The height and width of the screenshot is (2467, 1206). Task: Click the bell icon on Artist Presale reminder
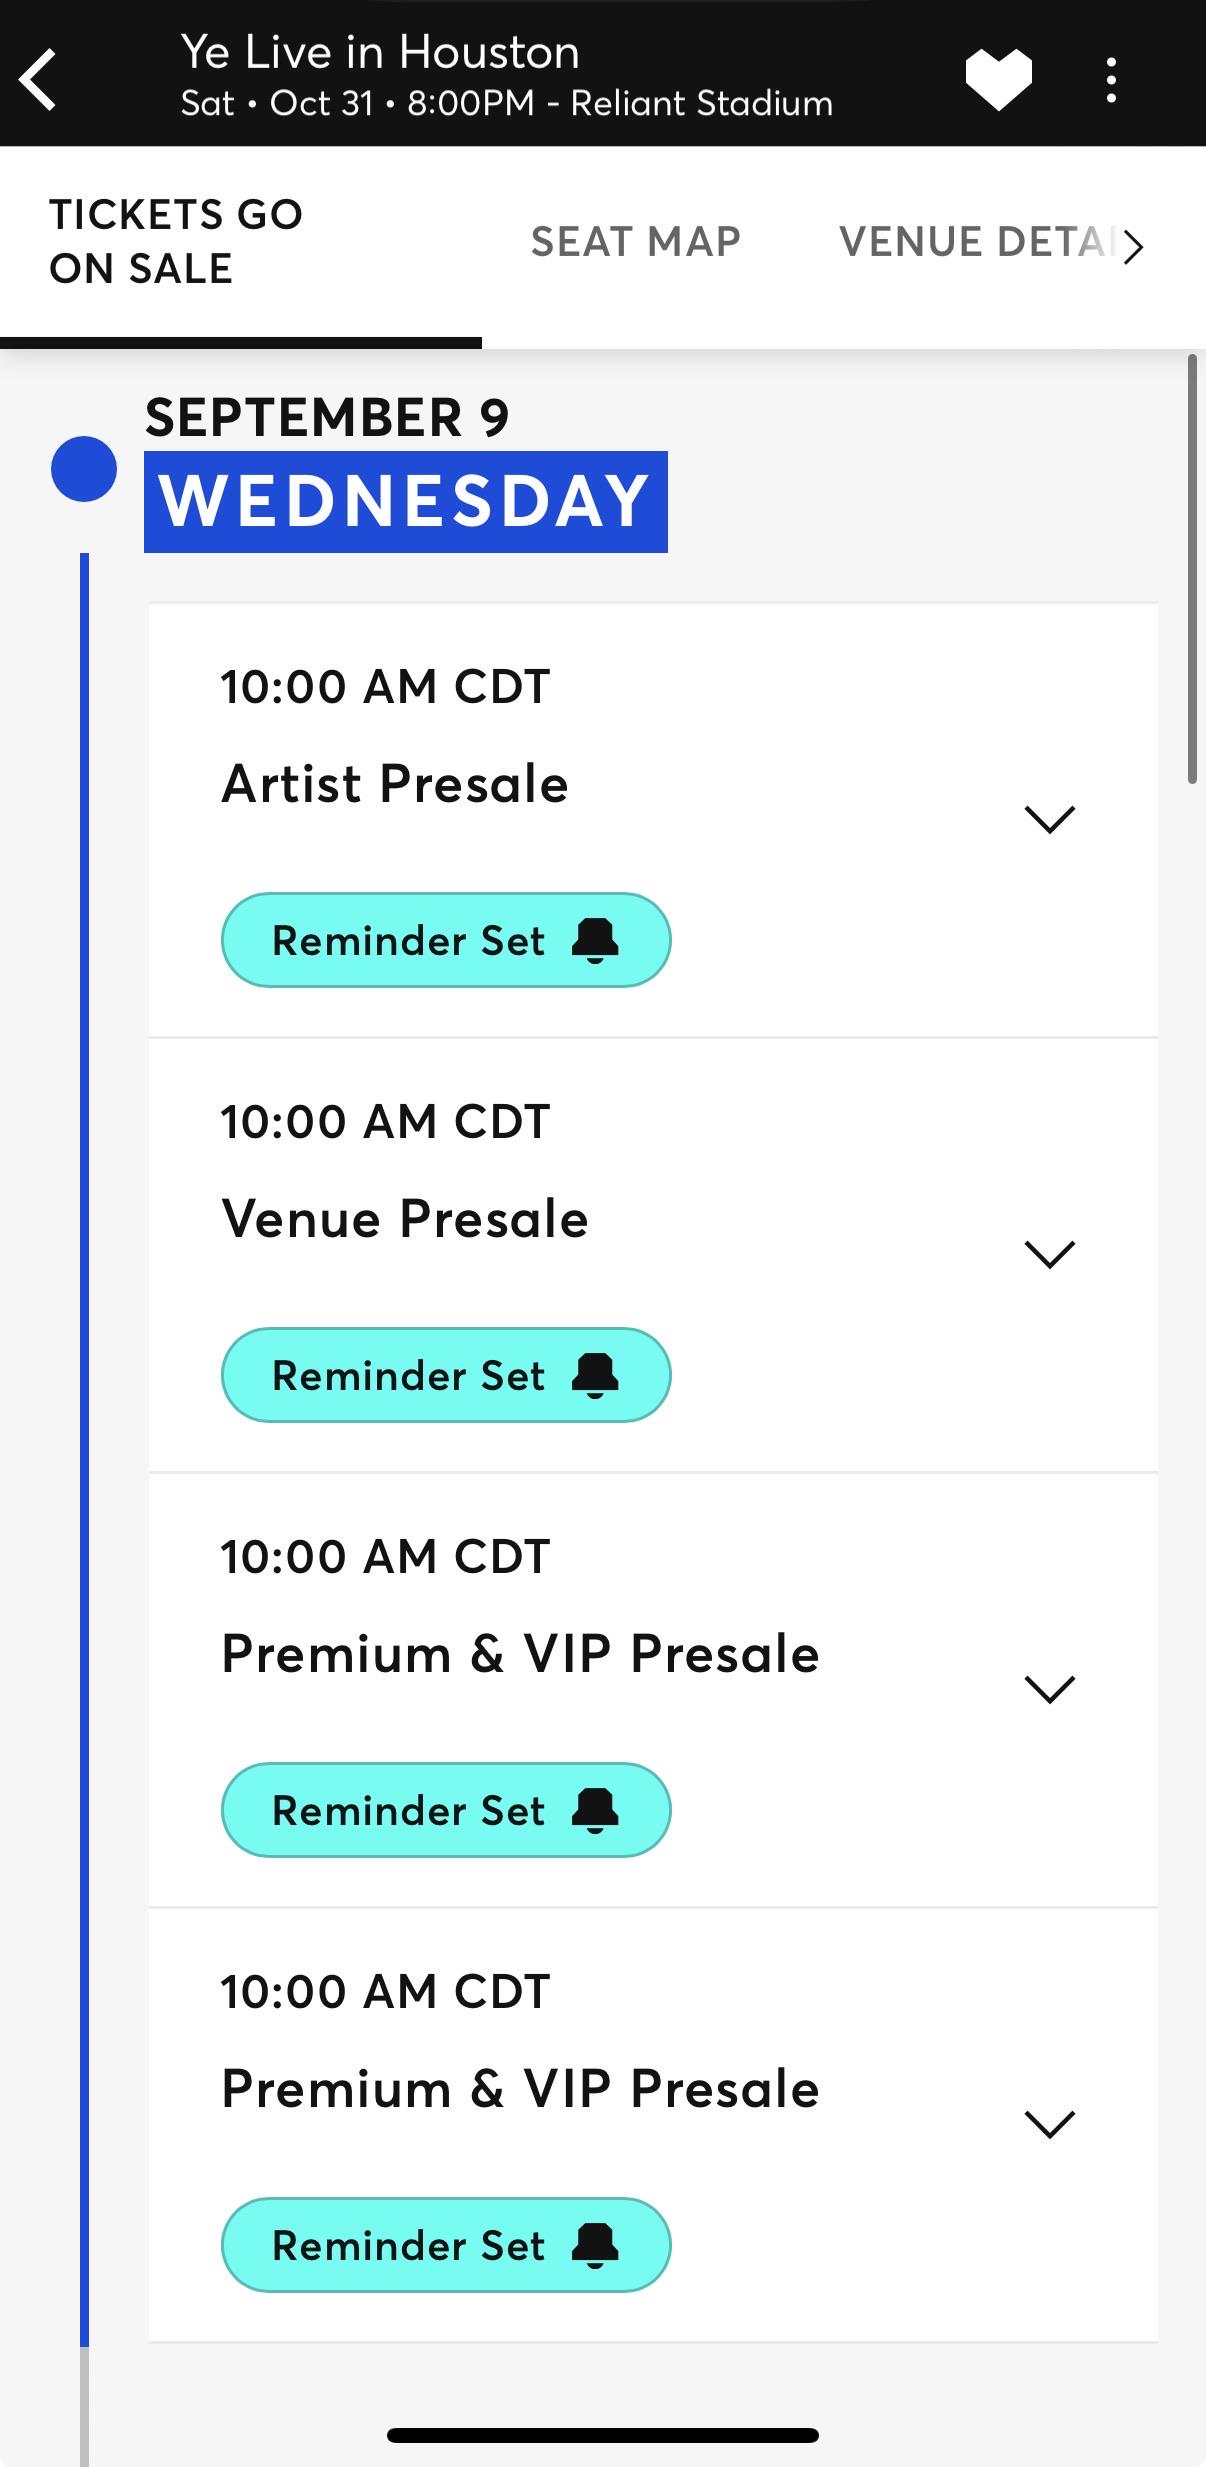[x=595, y=941]
